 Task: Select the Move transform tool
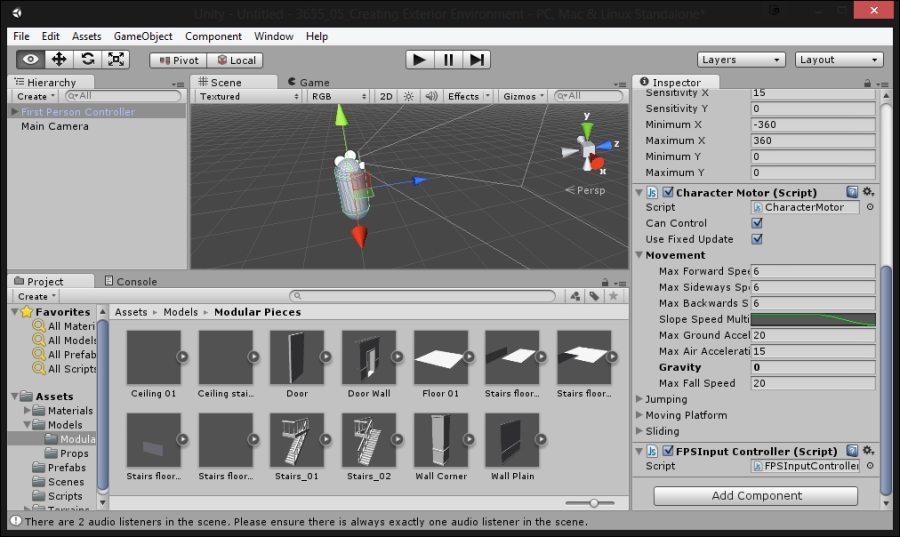59,59
